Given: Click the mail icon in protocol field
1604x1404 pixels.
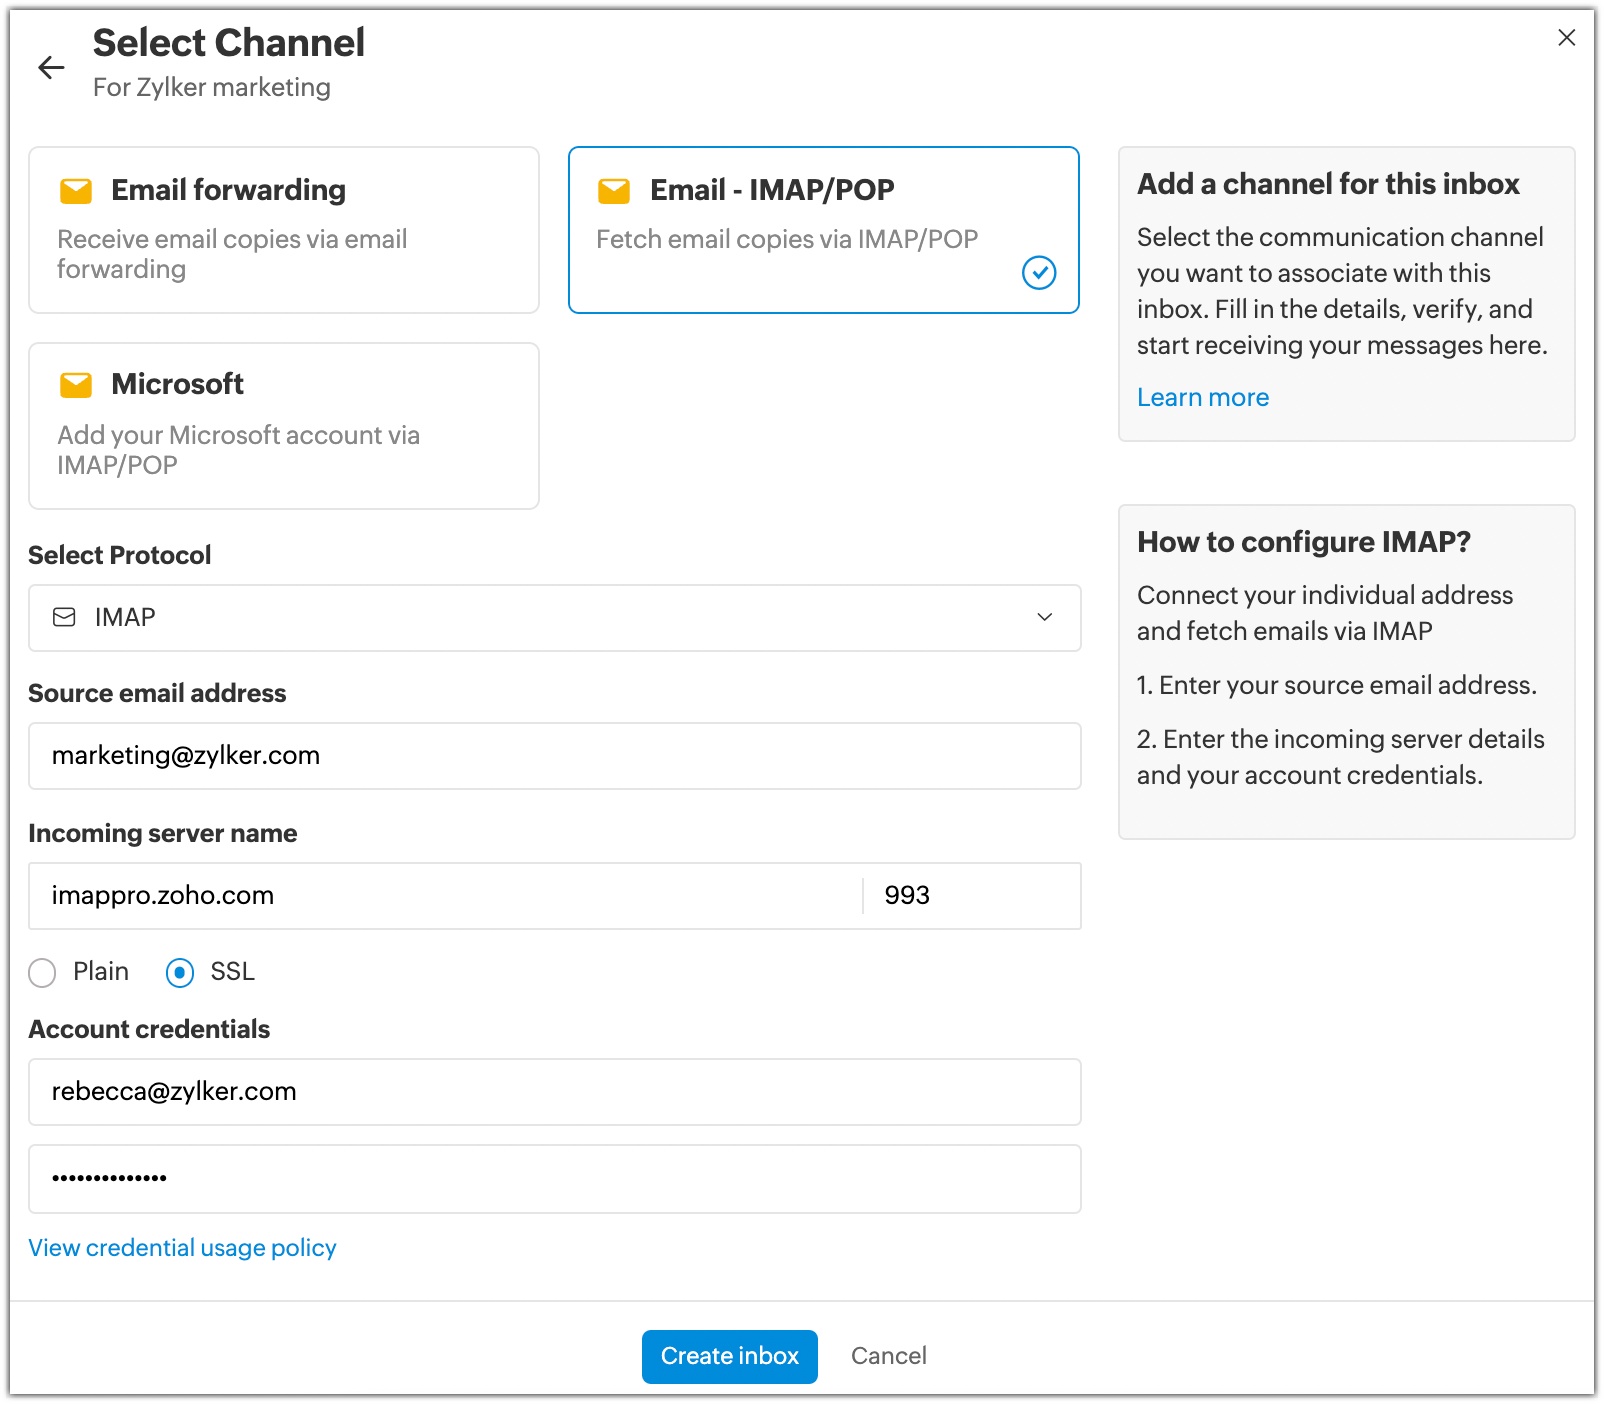Looking at the screenshot, I should point(64,617).
